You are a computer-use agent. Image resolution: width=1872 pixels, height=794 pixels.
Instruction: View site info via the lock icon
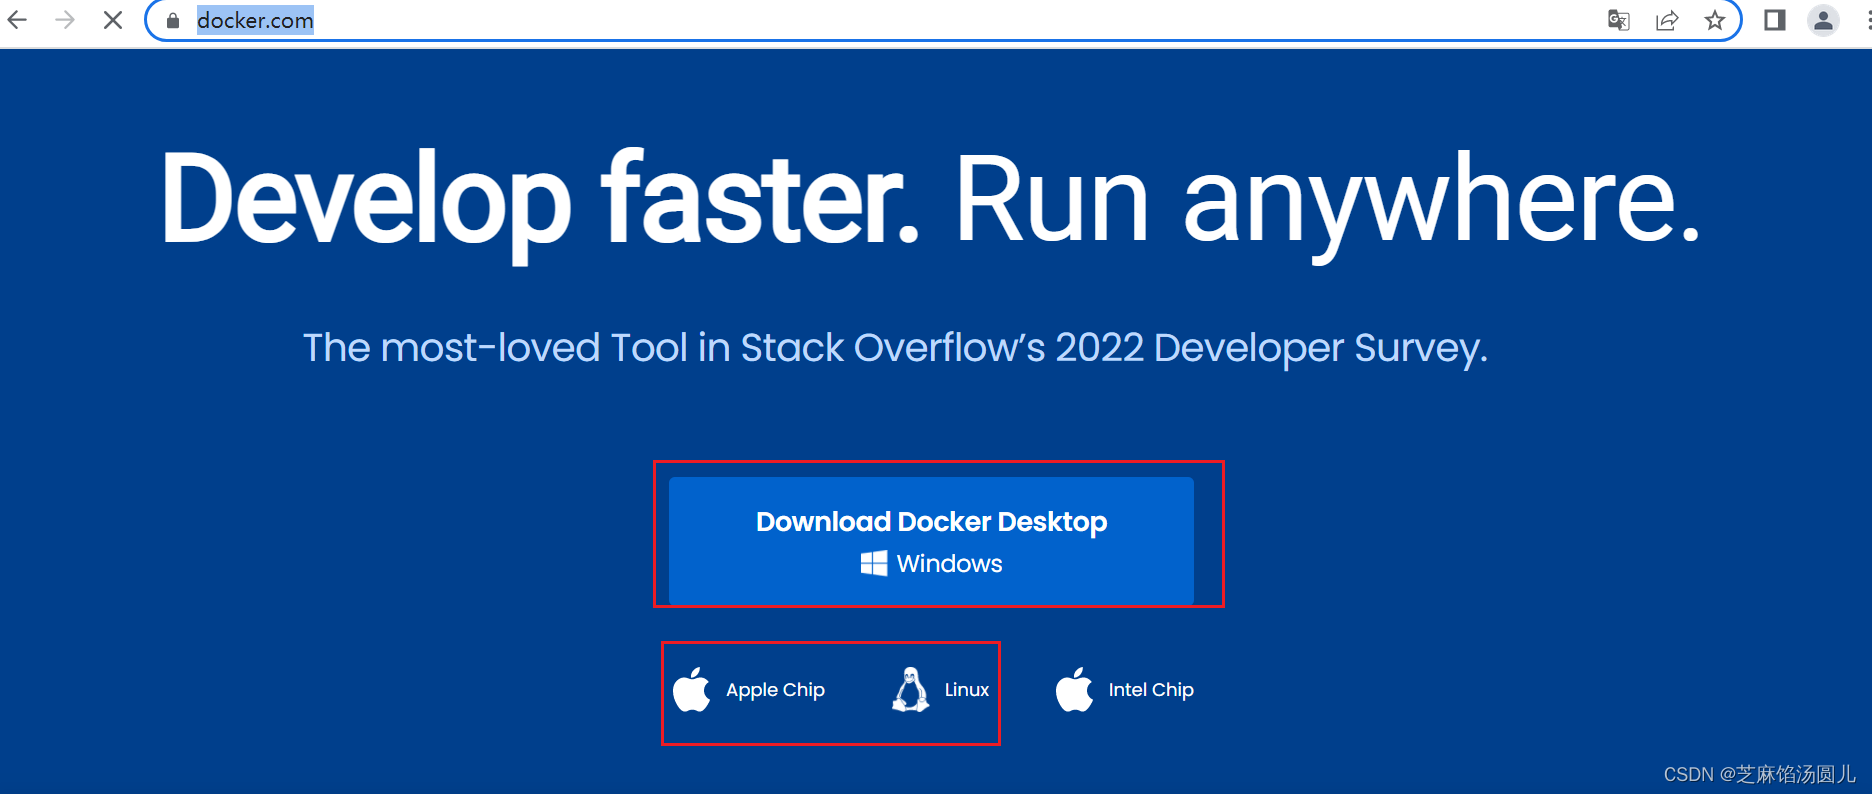pyautogui.click(x=173, y=20)
